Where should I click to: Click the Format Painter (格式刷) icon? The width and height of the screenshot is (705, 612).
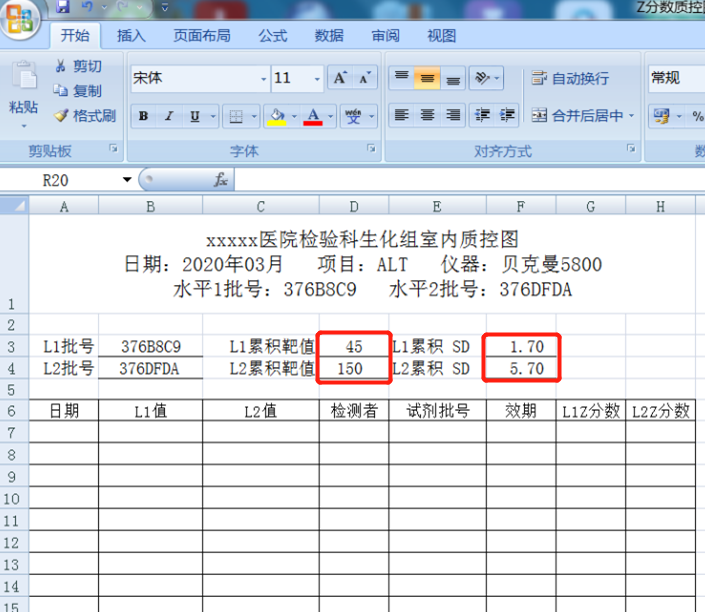[61, 116]
